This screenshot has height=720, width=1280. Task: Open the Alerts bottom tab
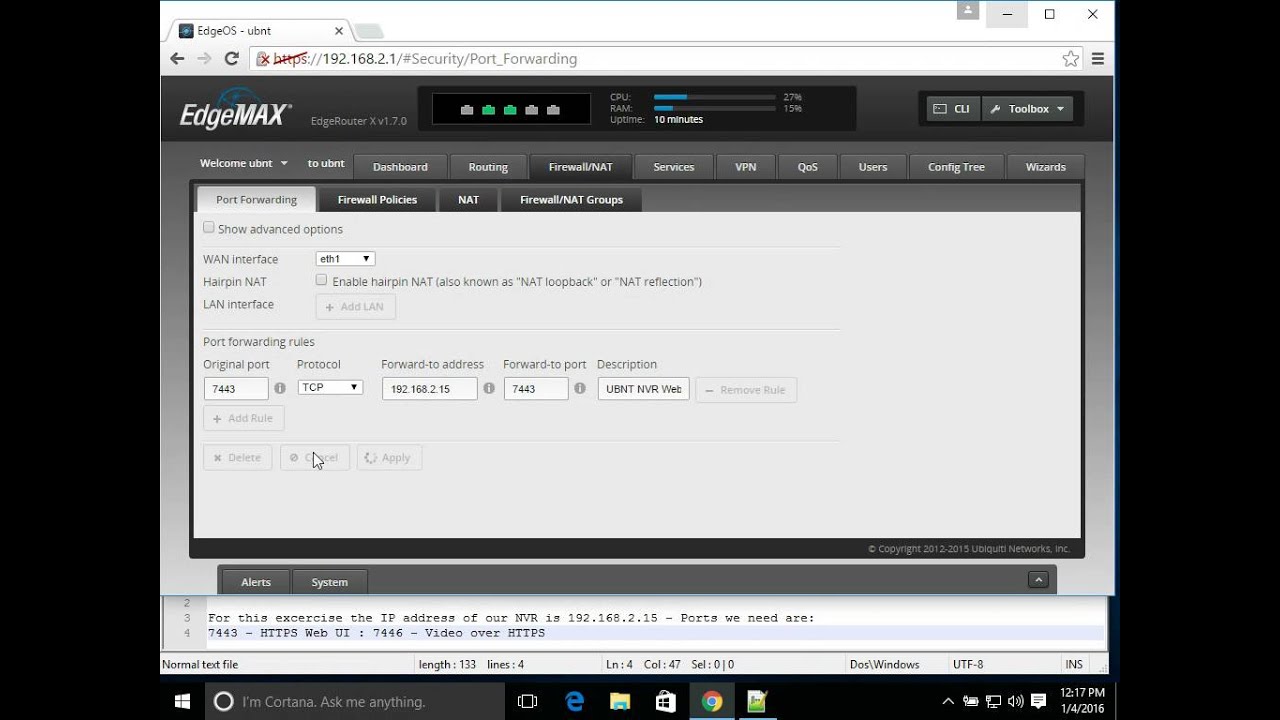click(x=256, y=582)
